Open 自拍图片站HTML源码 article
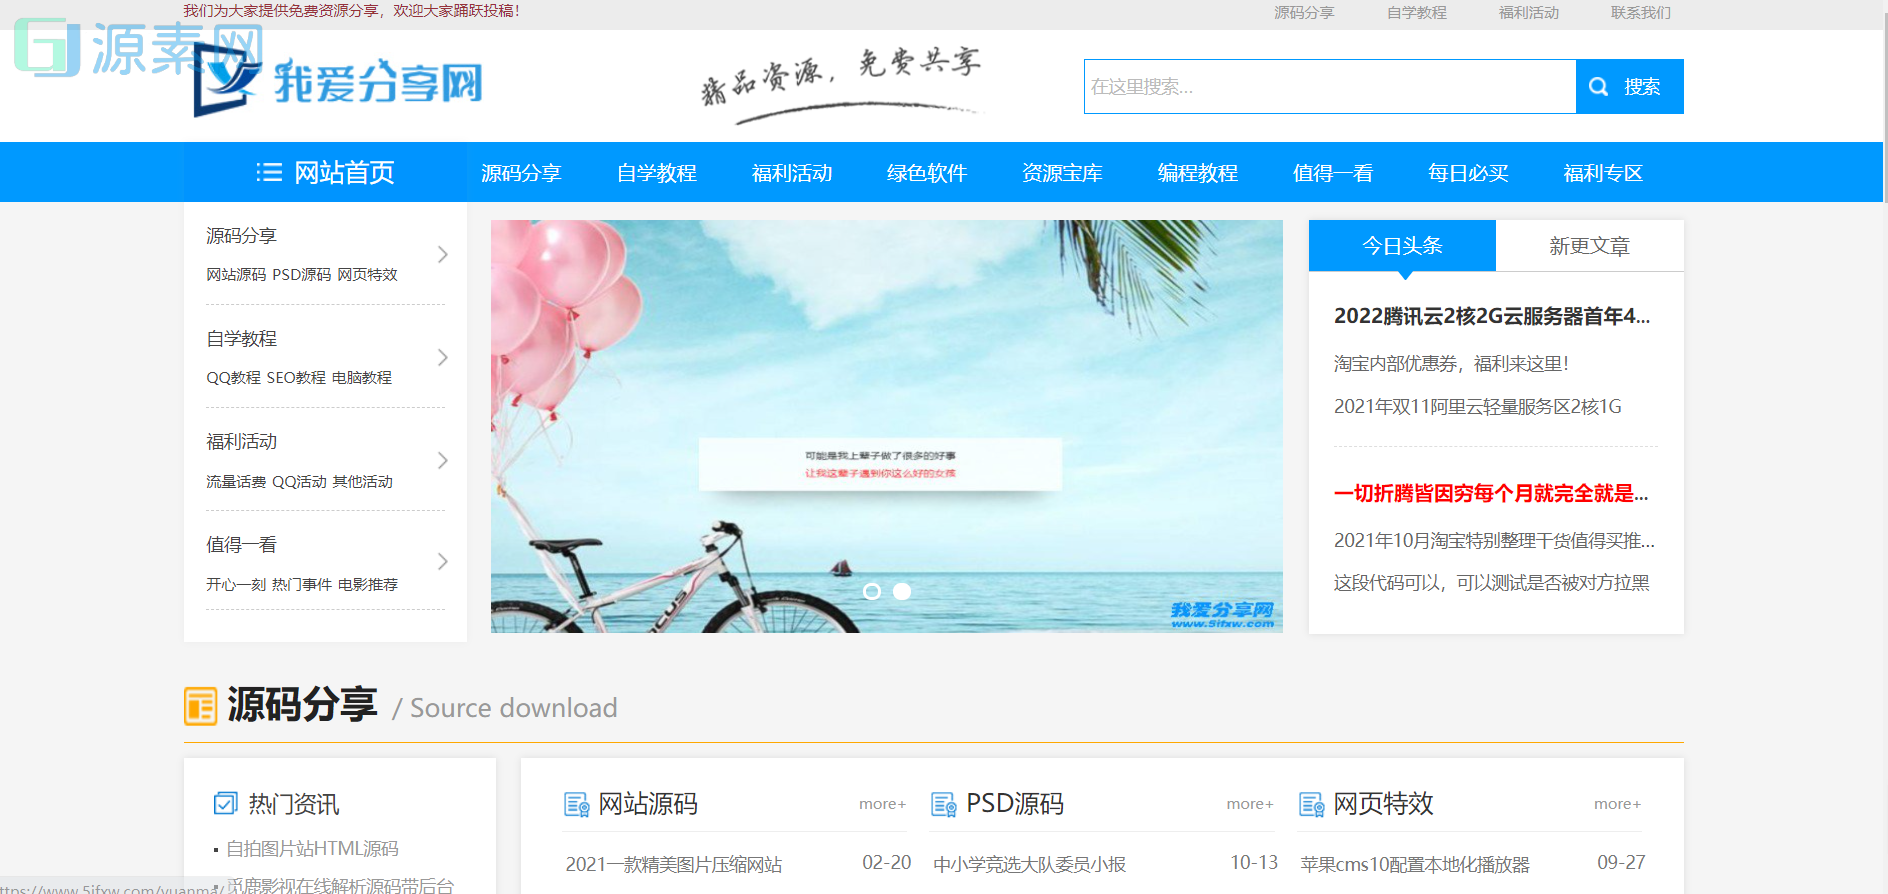The width and height of the screenshot is (1888, 894). pos(312,848)
